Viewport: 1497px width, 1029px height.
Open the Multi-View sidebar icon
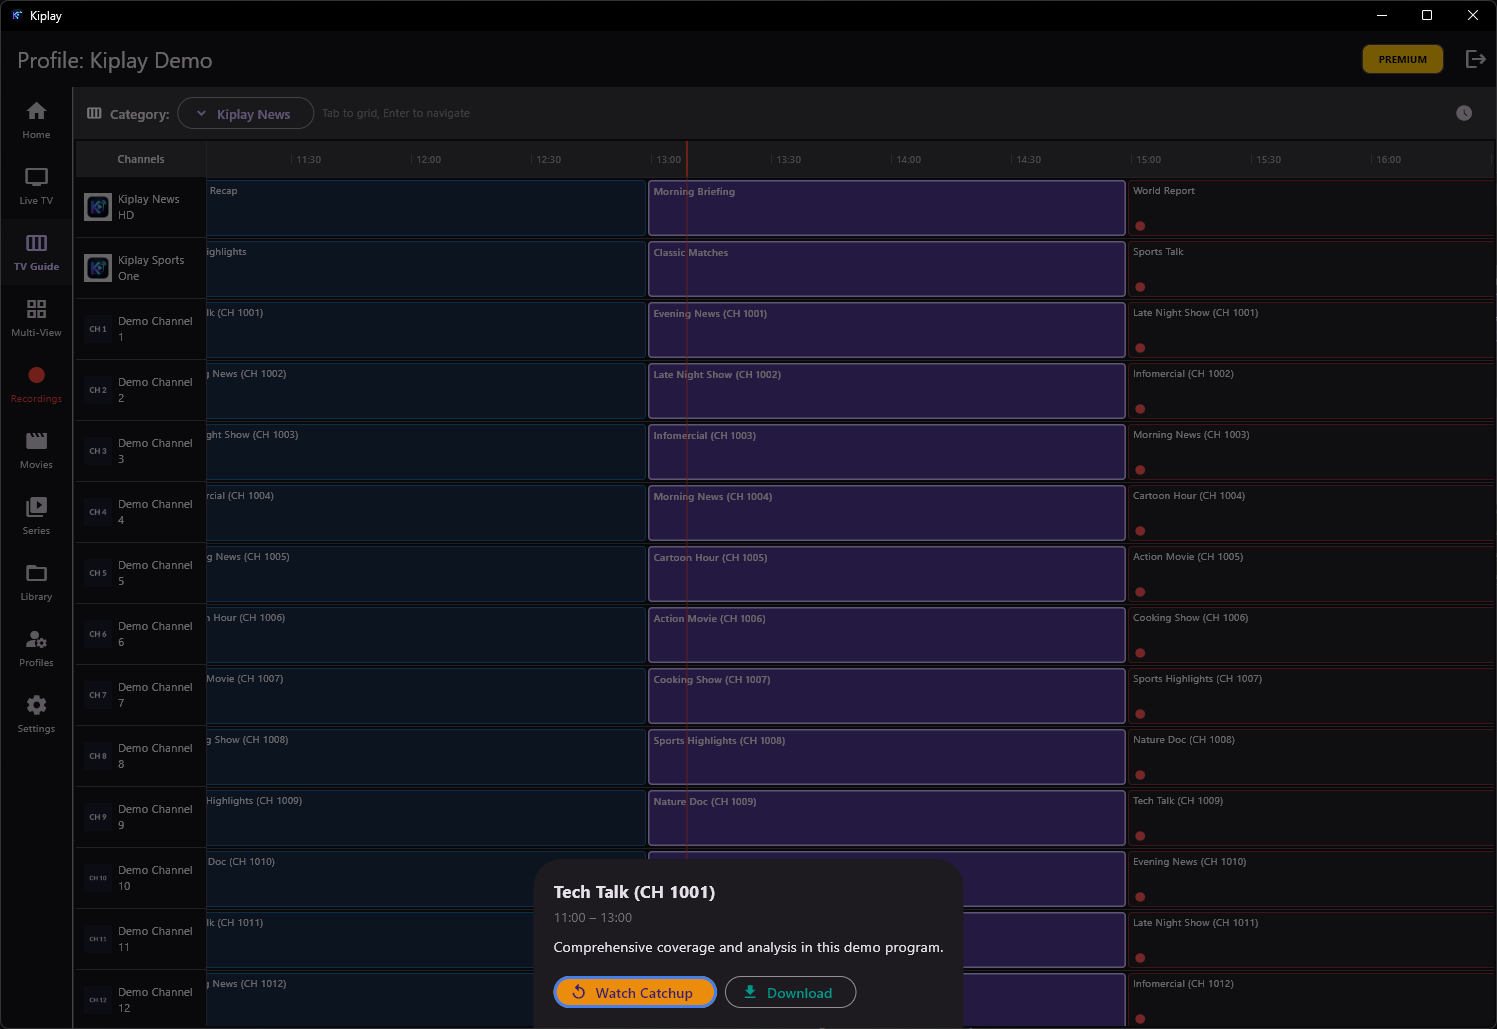click(x=36, y=317)
